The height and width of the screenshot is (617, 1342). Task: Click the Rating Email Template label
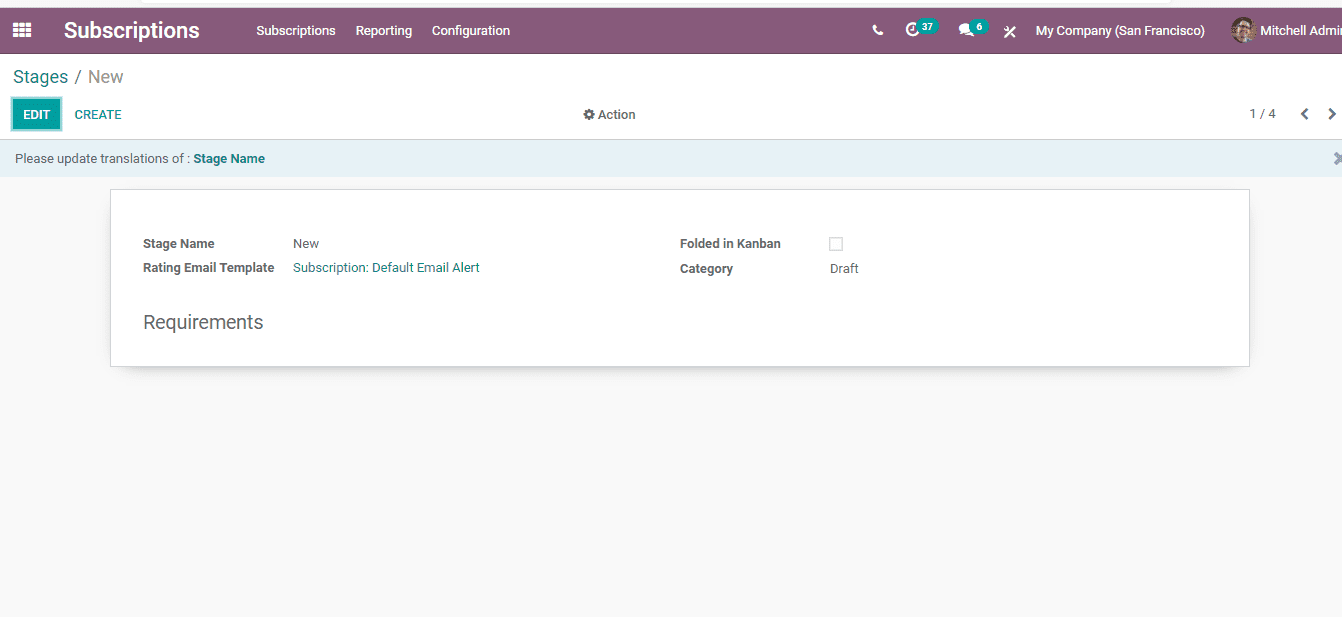pos(209,268)
